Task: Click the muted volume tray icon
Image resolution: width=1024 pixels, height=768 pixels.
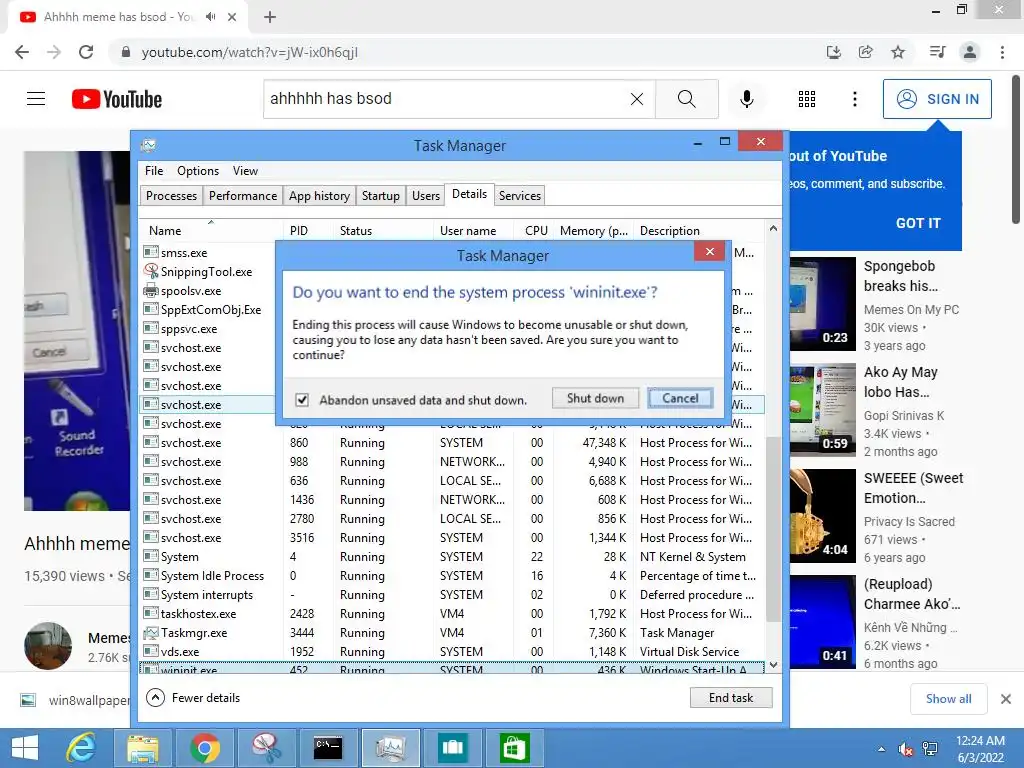Action: (906, 749)
